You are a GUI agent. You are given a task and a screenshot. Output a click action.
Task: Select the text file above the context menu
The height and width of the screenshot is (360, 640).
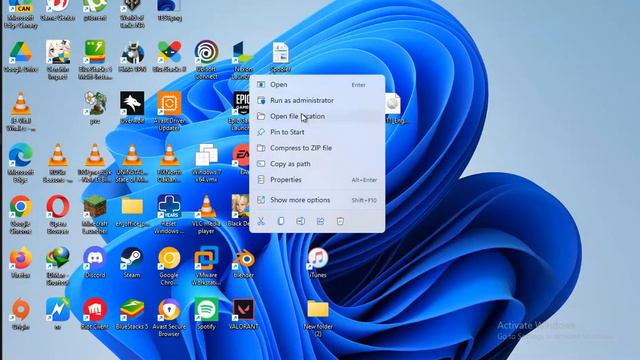pos(280,57)
